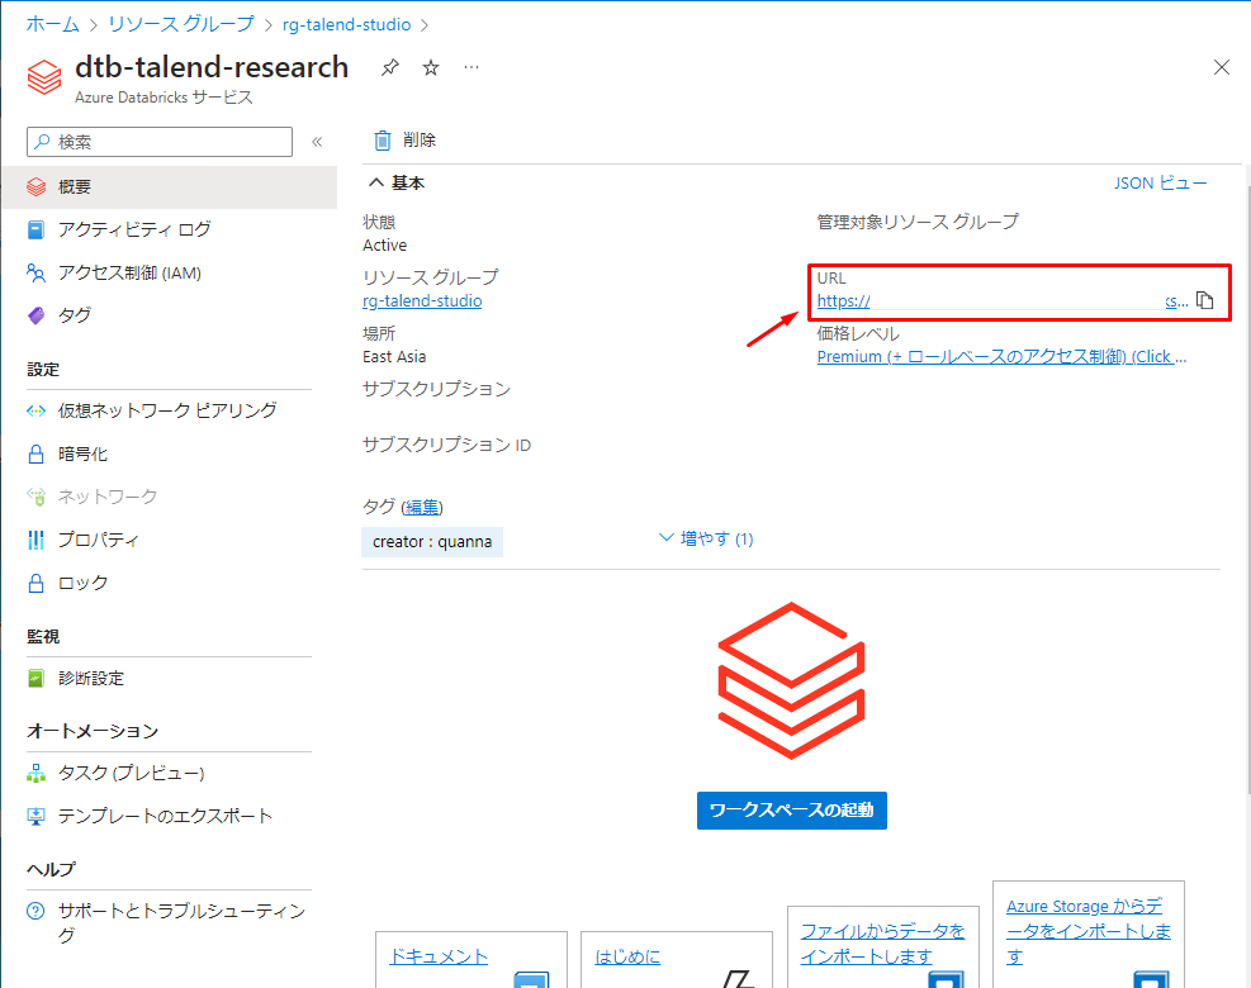Open タグ menu item
Screen dimensions: 1251x988
[x=74, y=315]
